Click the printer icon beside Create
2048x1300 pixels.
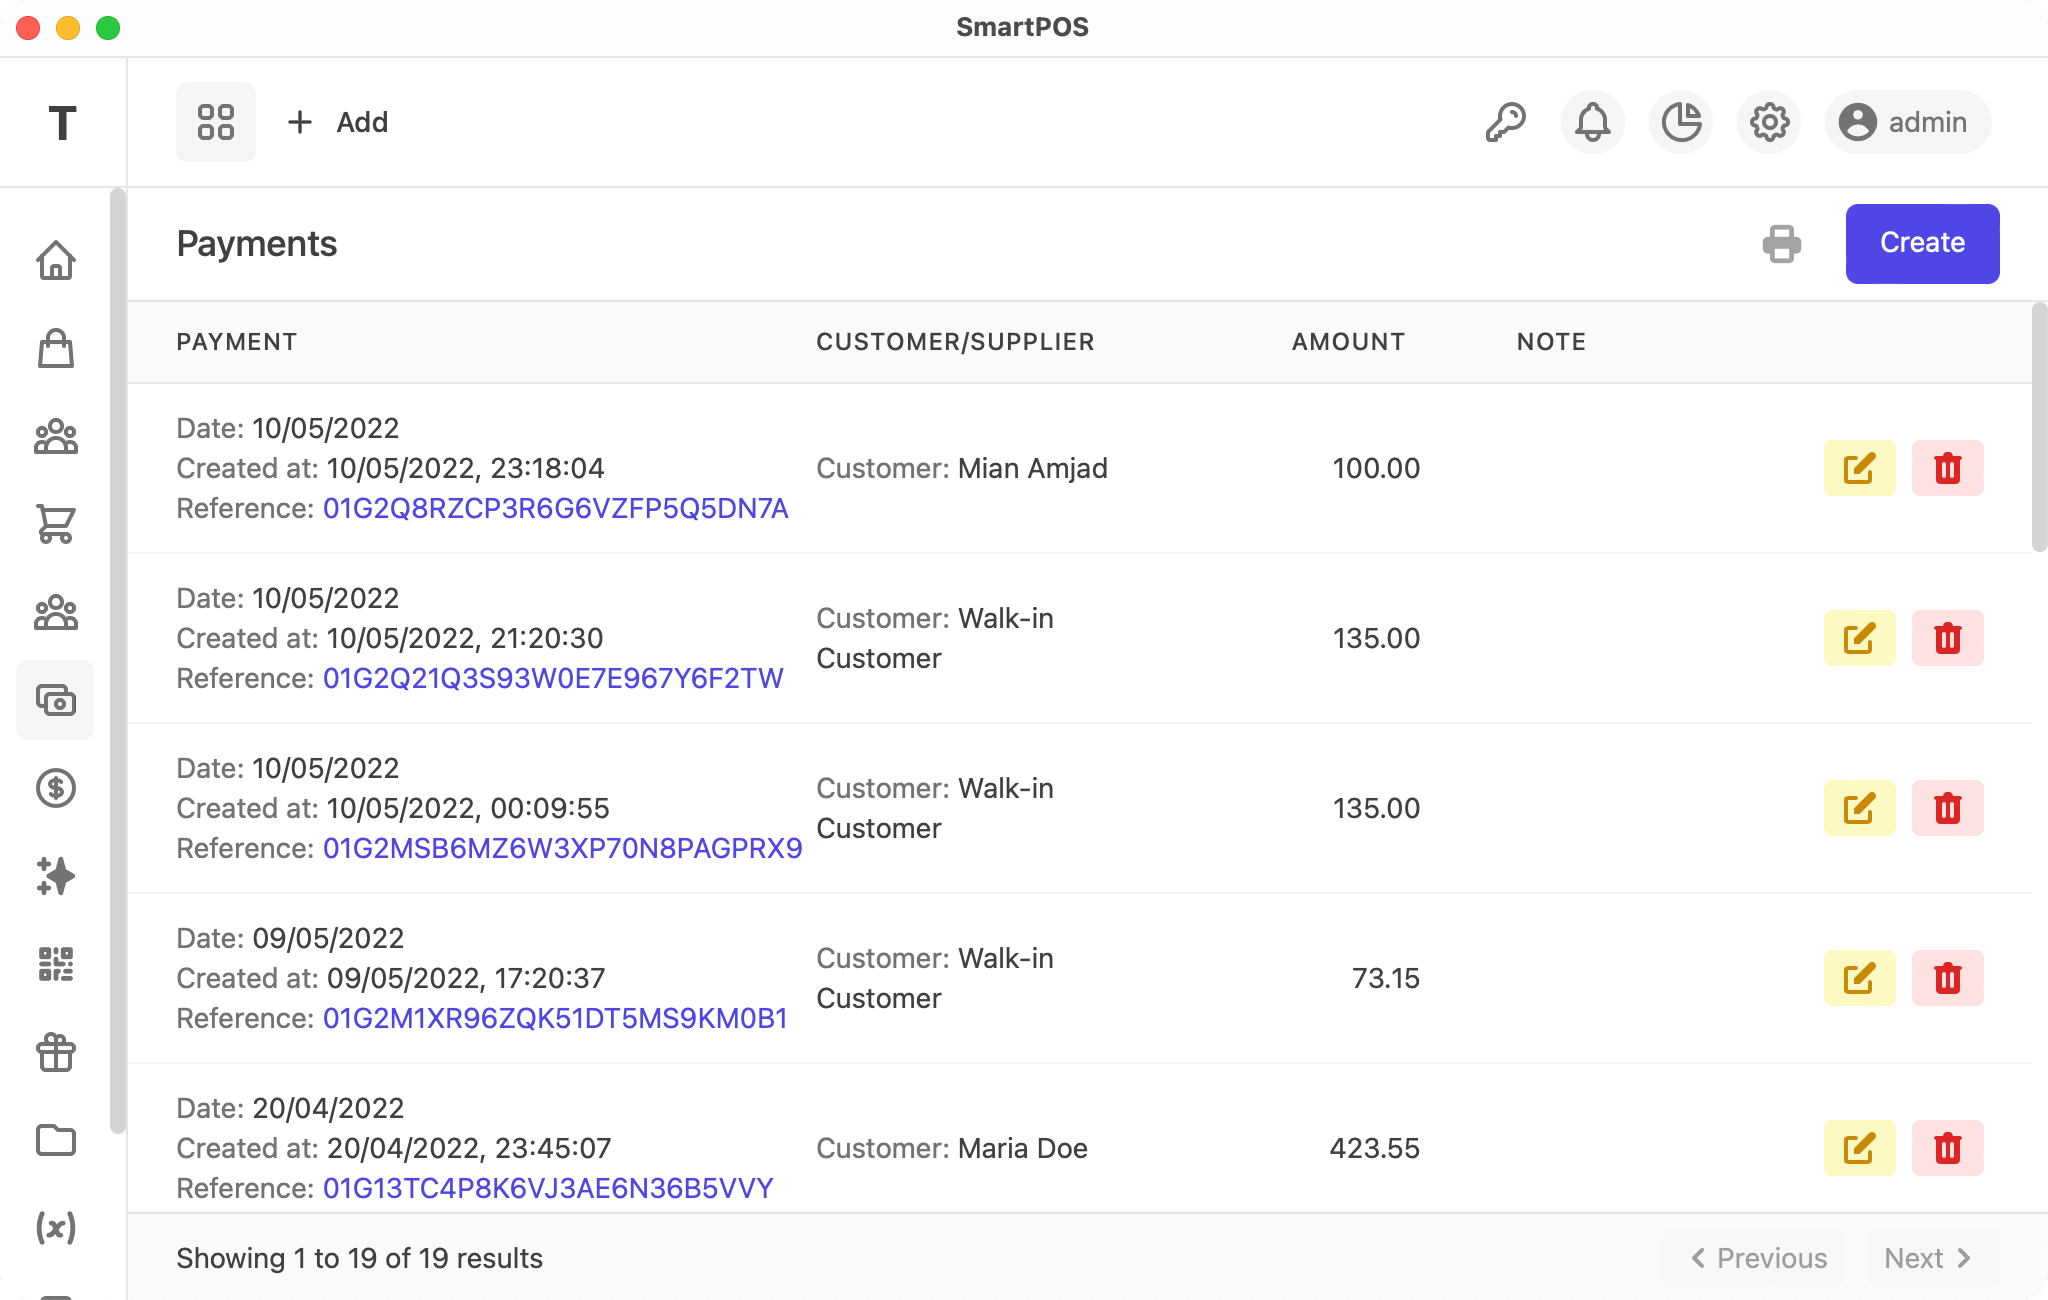1781,244
